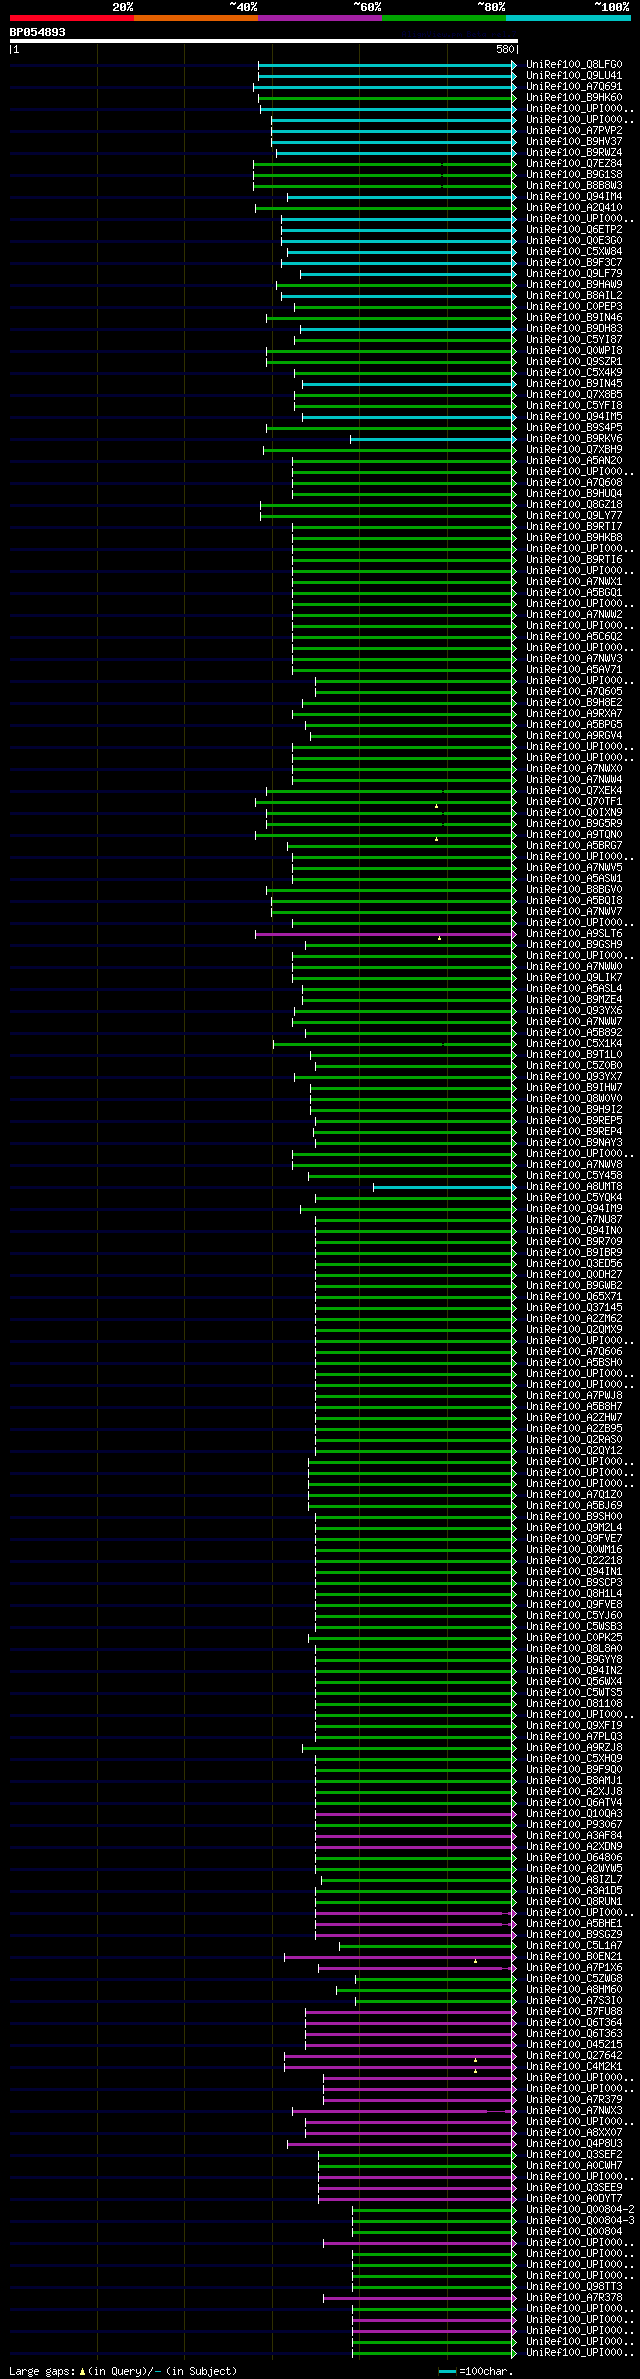Open hit UniRef100_A7PVP2
This screenshot has width=640, height=2379.
click(574, 130)
